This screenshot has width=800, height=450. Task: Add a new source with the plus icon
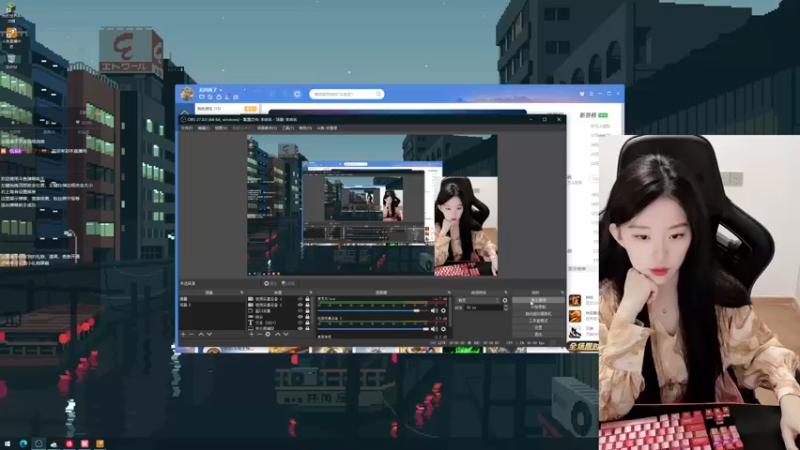(x=252, y=335)
